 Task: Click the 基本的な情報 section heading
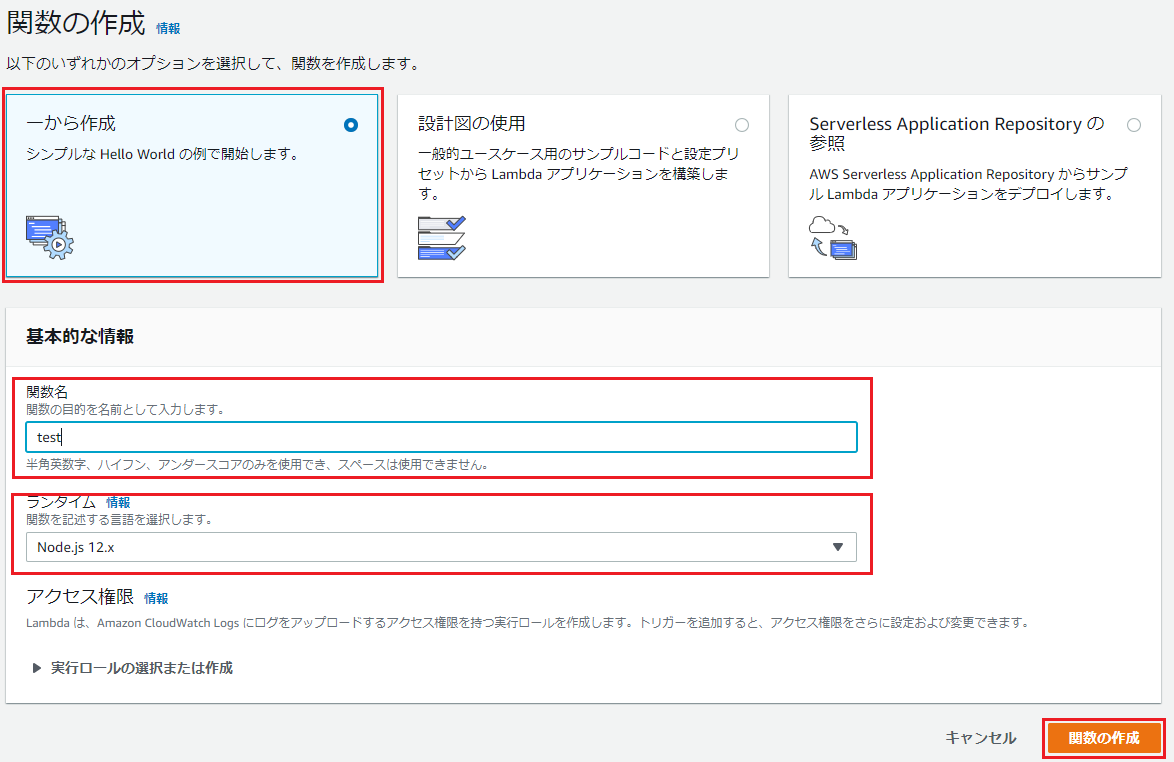(x=80, y=337)
